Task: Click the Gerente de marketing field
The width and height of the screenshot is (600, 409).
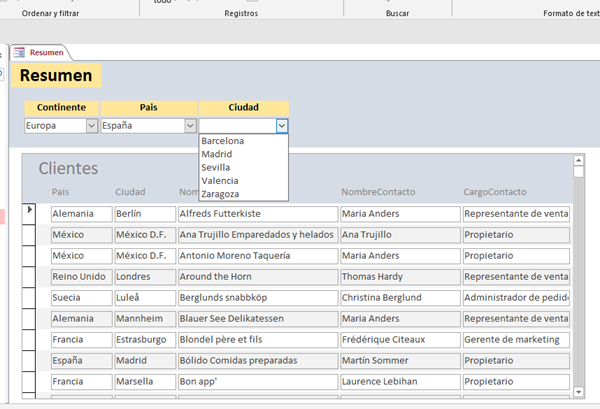Action: click(x=515, y=340)
